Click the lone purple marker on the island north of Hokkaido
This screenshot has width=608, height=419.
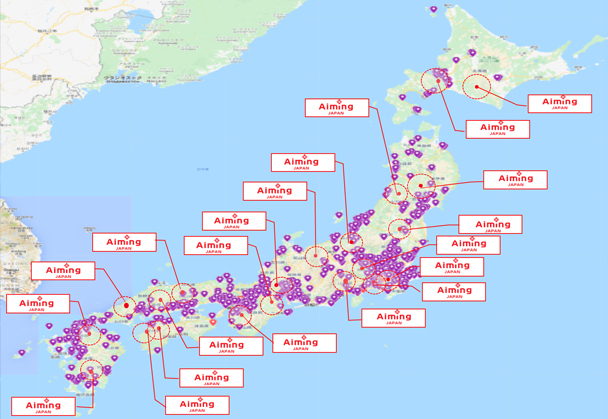pos(433,9)
